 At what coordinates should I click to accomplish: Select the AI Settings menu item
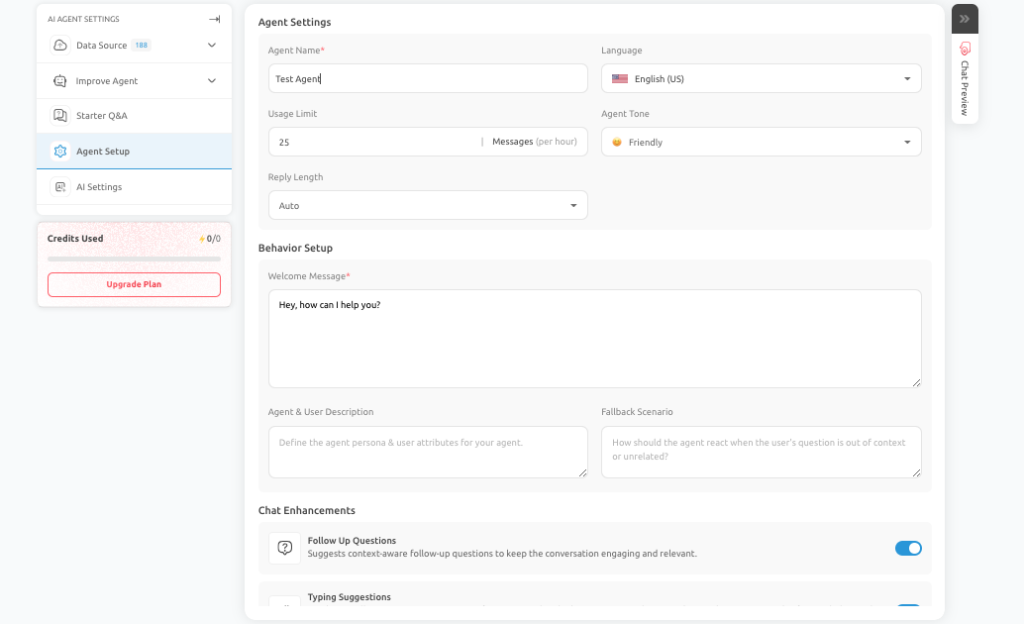click(x=134, y=187)
